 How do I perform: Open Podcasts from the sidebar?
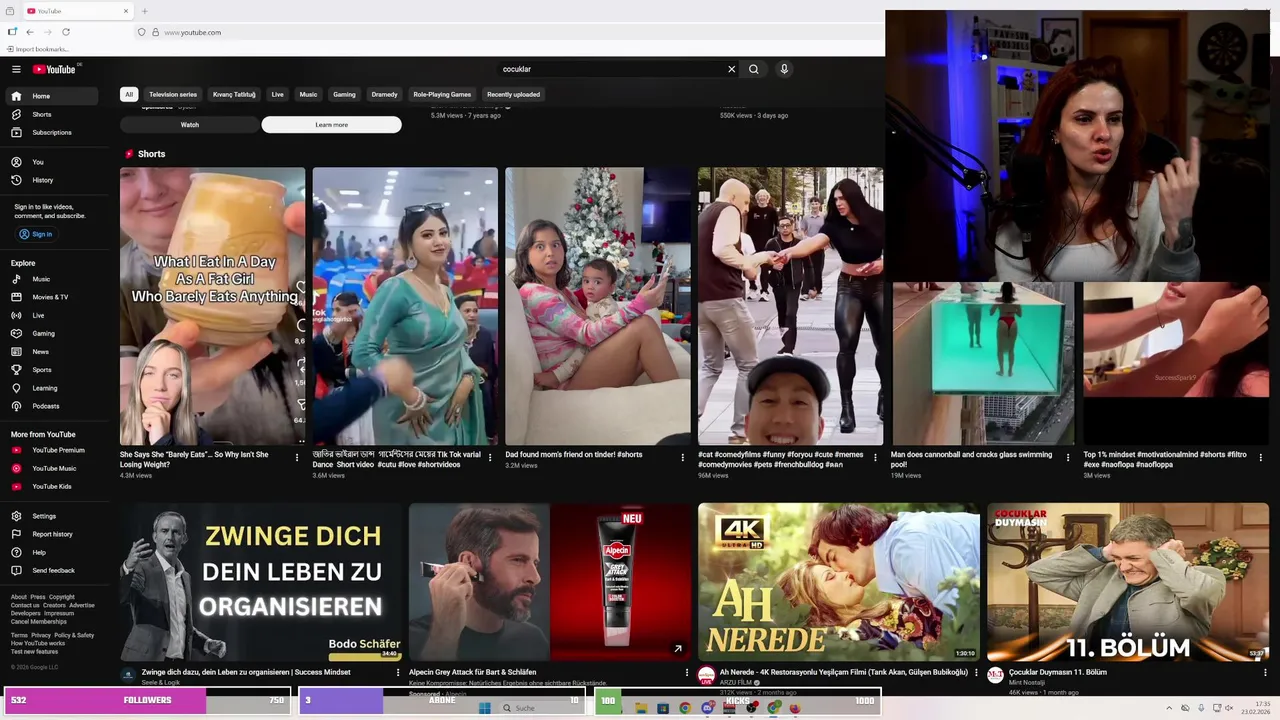tap(54, 406)
